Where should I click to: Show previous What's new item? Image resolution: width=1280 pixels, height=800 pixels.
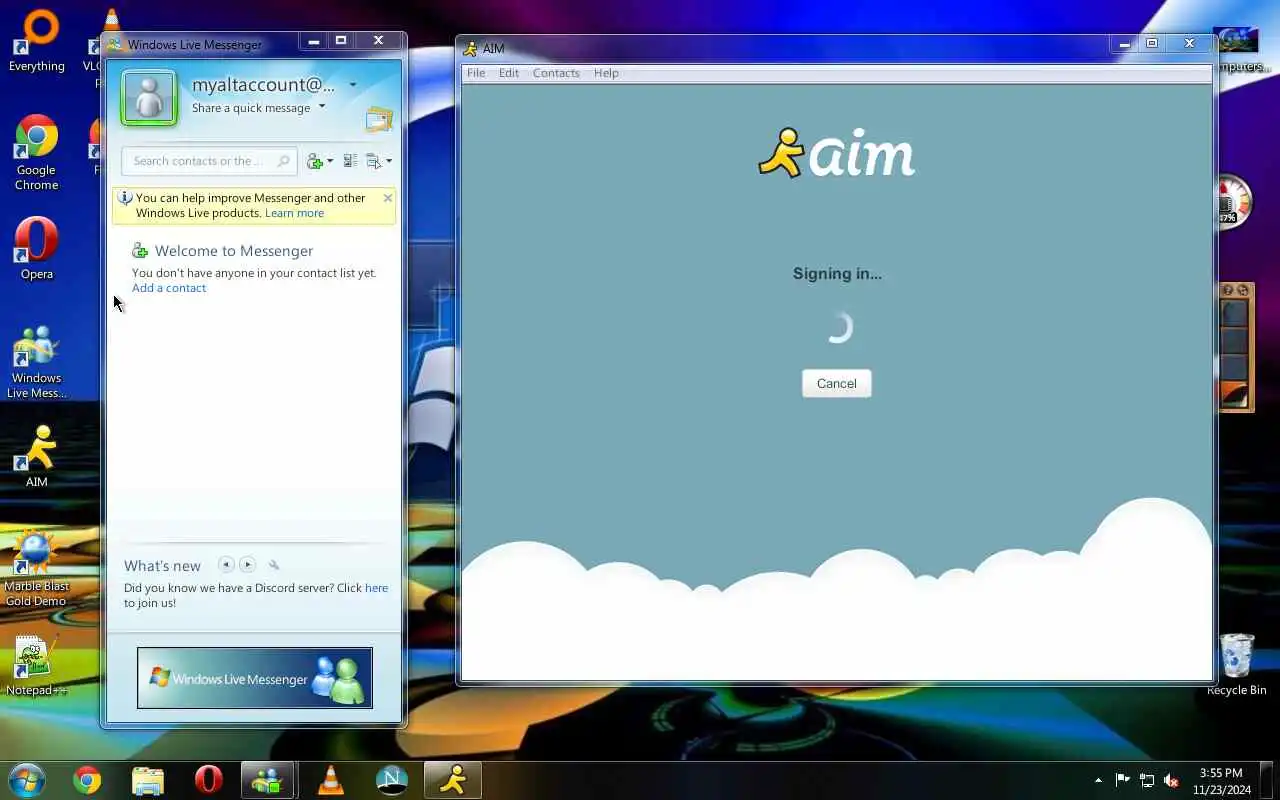(226, 565)
